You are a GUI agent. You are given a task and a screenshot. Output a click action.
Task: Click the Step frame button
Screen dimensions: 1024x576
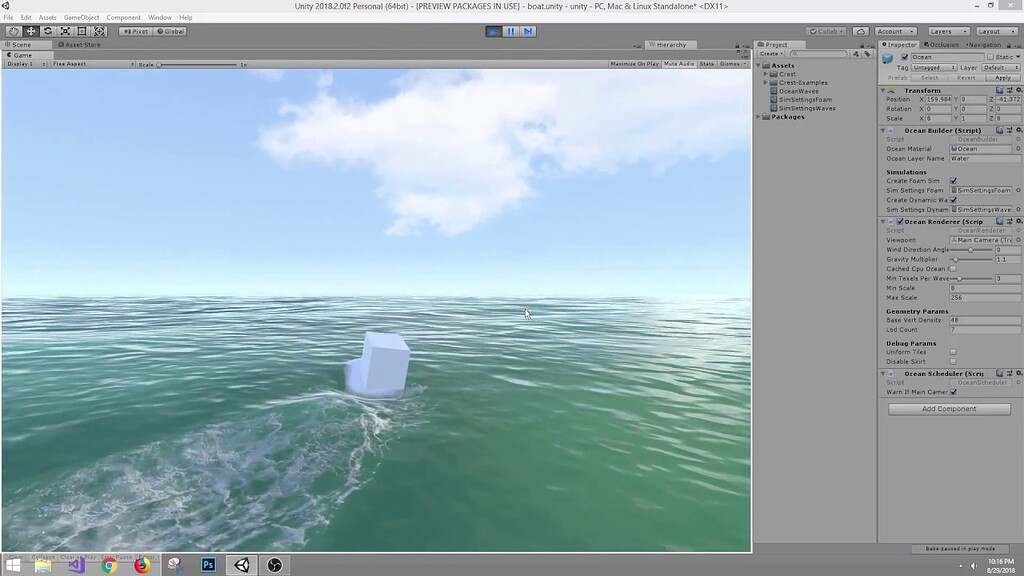(x=526, y=31)
